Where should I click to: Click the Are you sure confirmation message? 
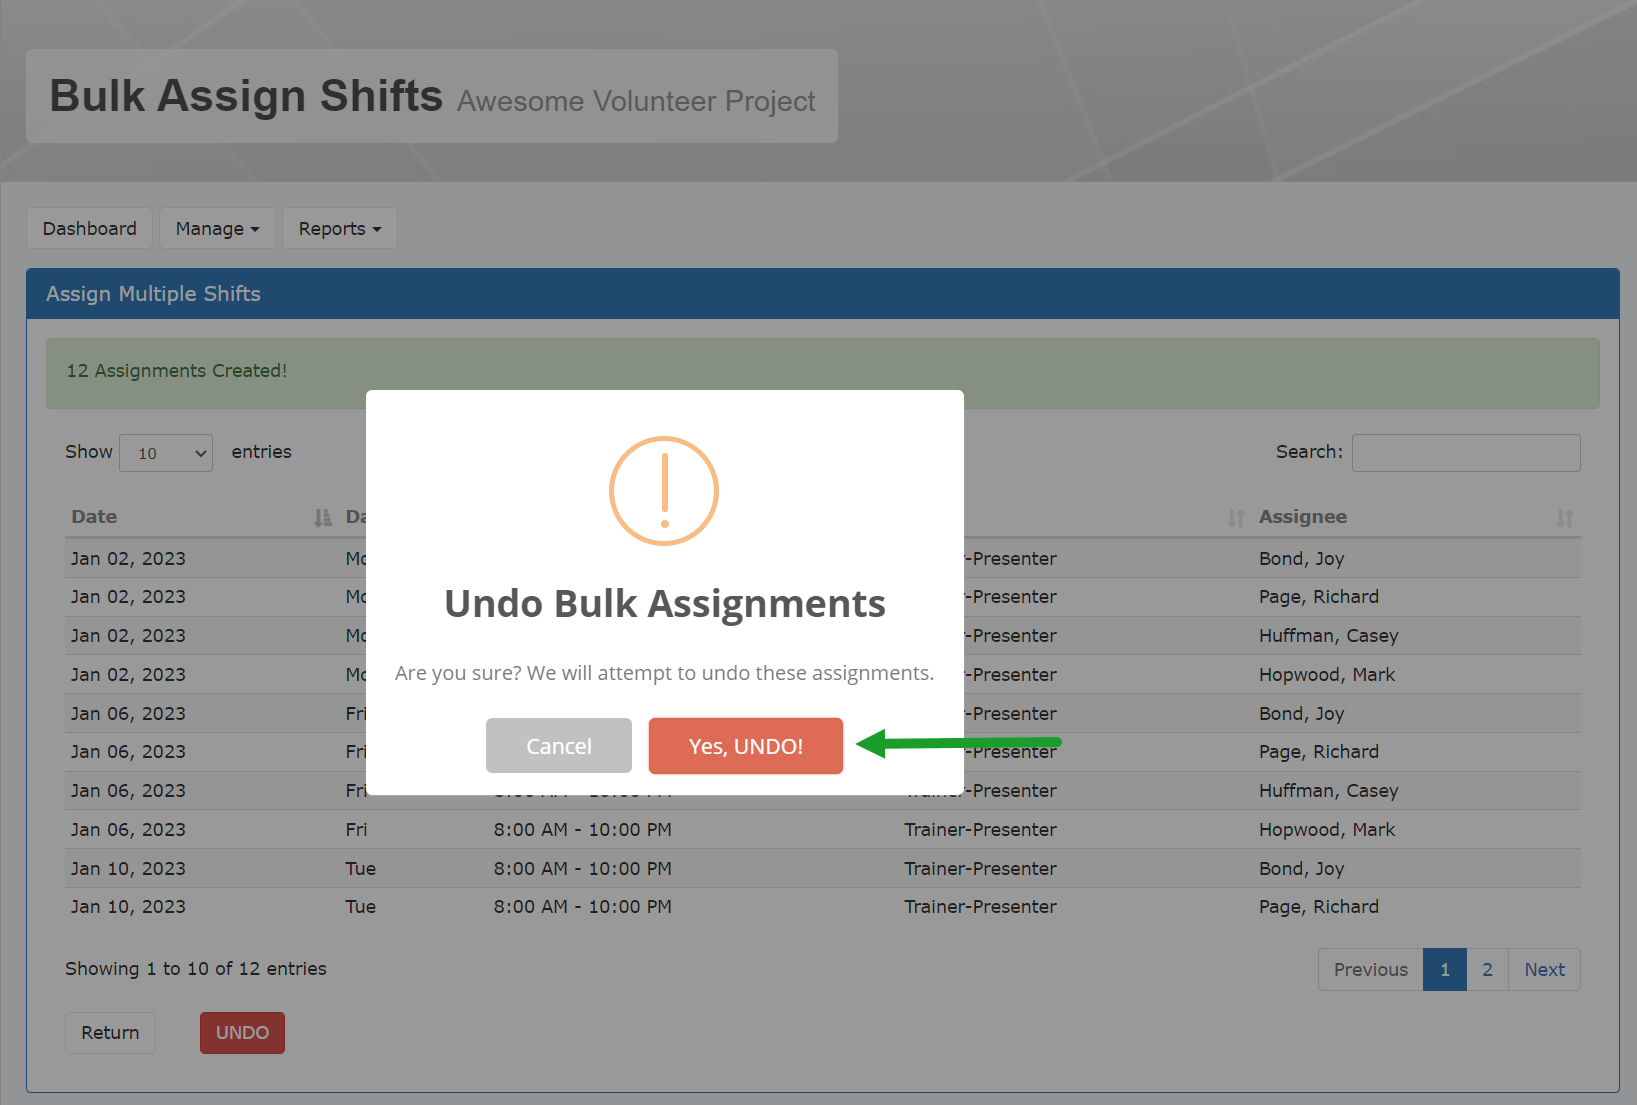click(x=664, y=673)
